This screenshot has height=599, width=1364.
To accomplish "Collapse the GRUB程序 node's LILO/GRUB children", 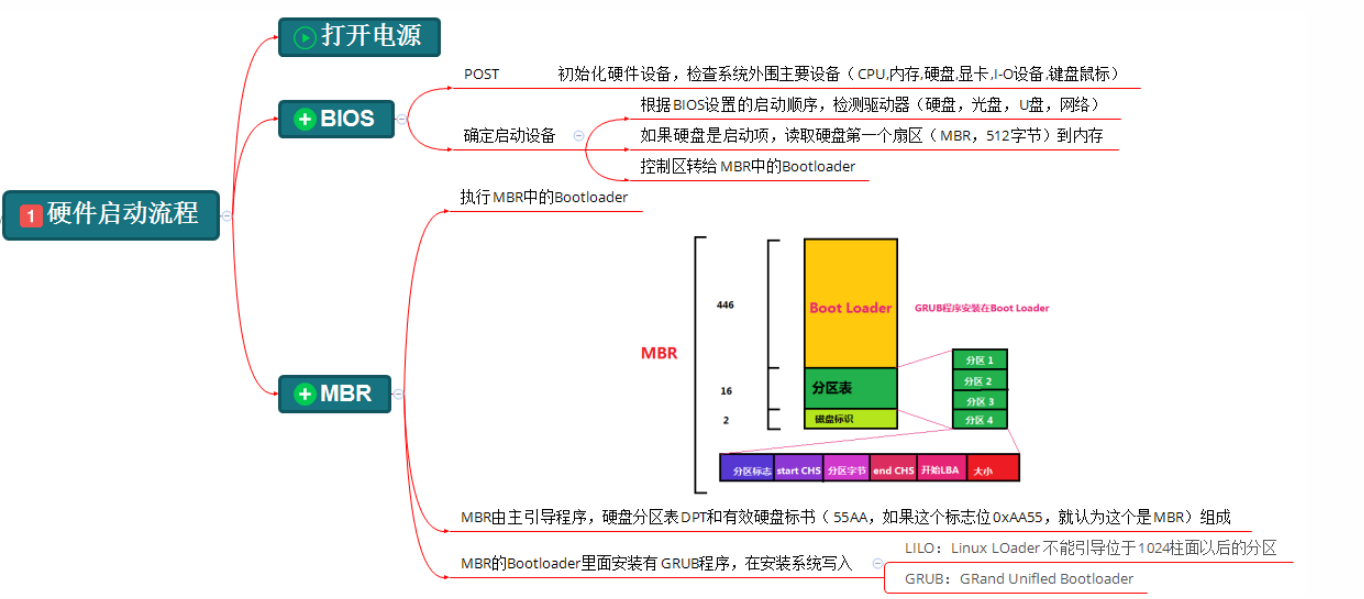I will pyautogui.click(x=877, y=563).
